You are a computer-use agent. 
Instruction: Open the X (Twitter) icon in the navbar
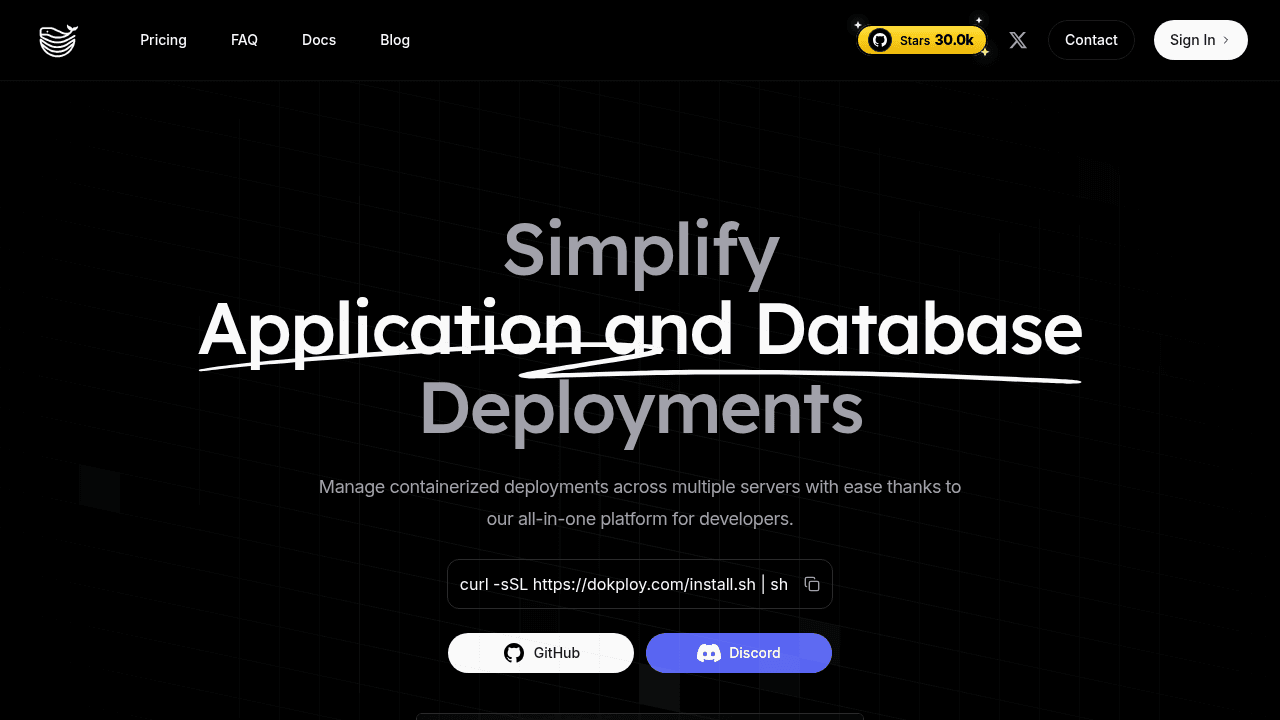[1017, 40]
